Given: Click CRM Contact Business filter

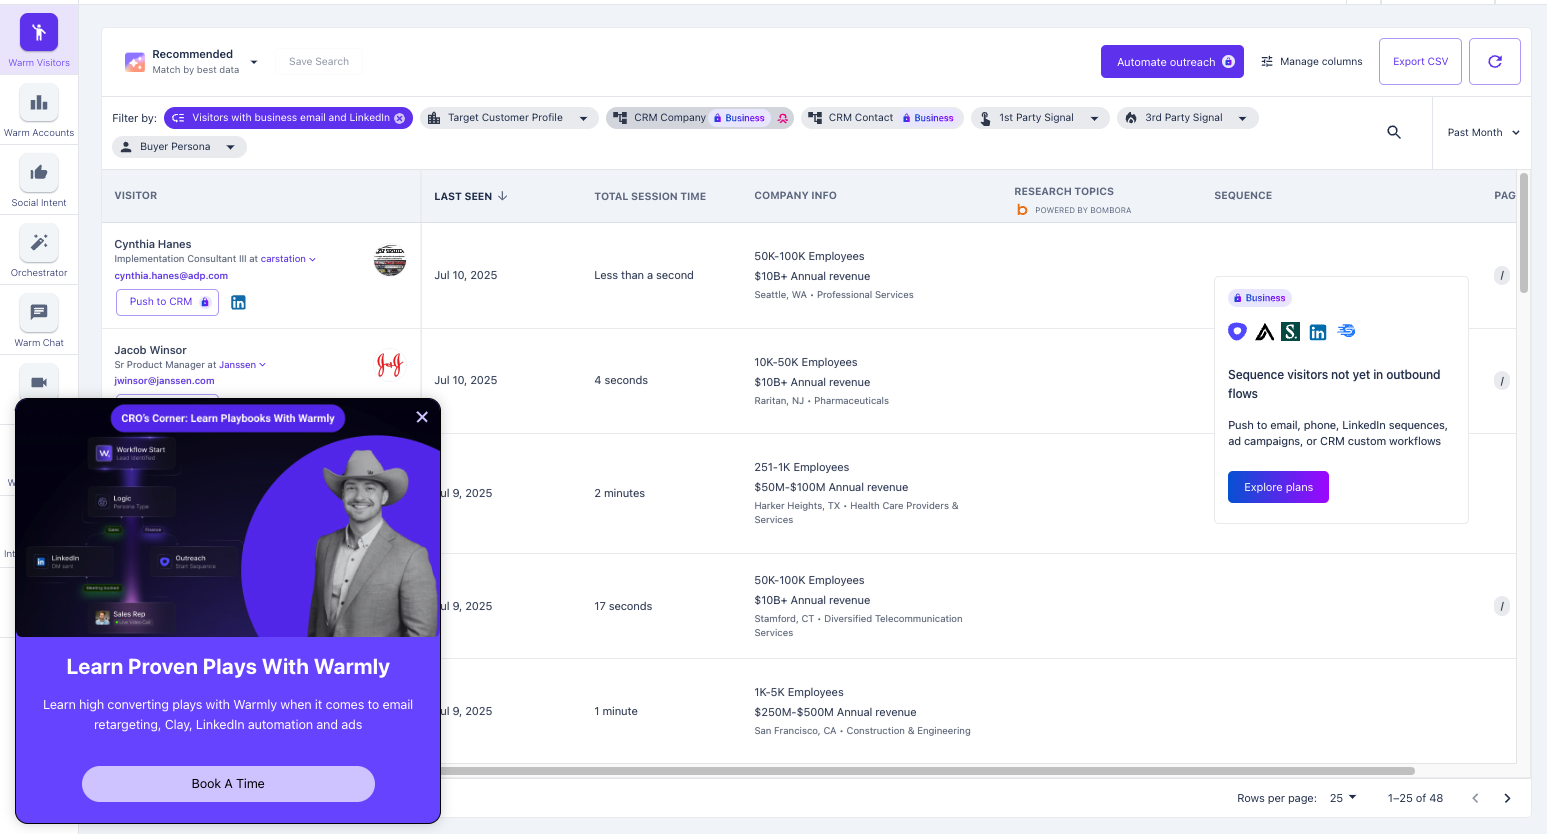Looking at the screenshot, I should coord(882,118).
